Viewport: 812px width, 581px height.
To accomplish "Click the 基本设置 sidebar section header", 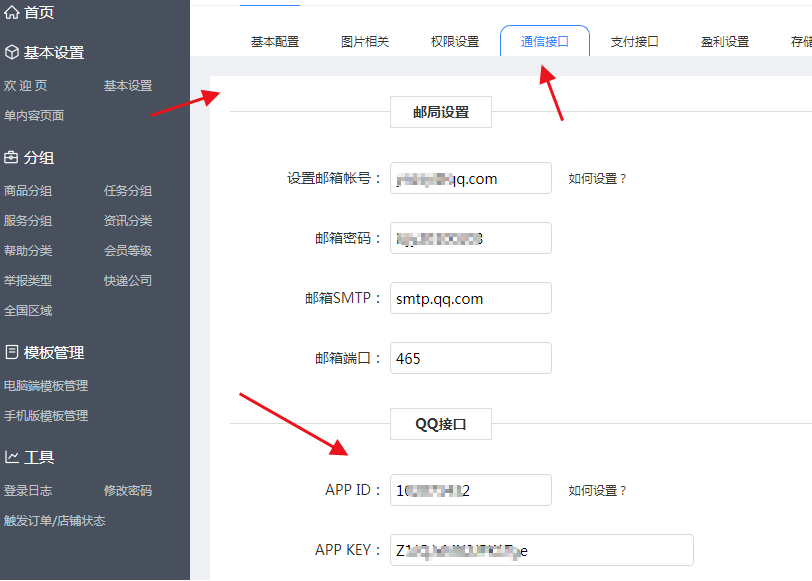I will pos(54,53).
